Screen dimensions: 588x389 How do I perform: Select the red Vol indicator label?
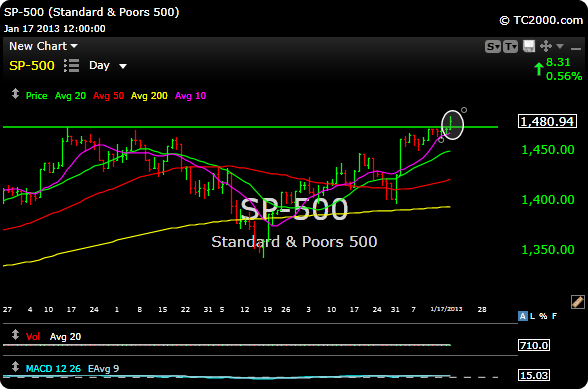tap(33, 336)
